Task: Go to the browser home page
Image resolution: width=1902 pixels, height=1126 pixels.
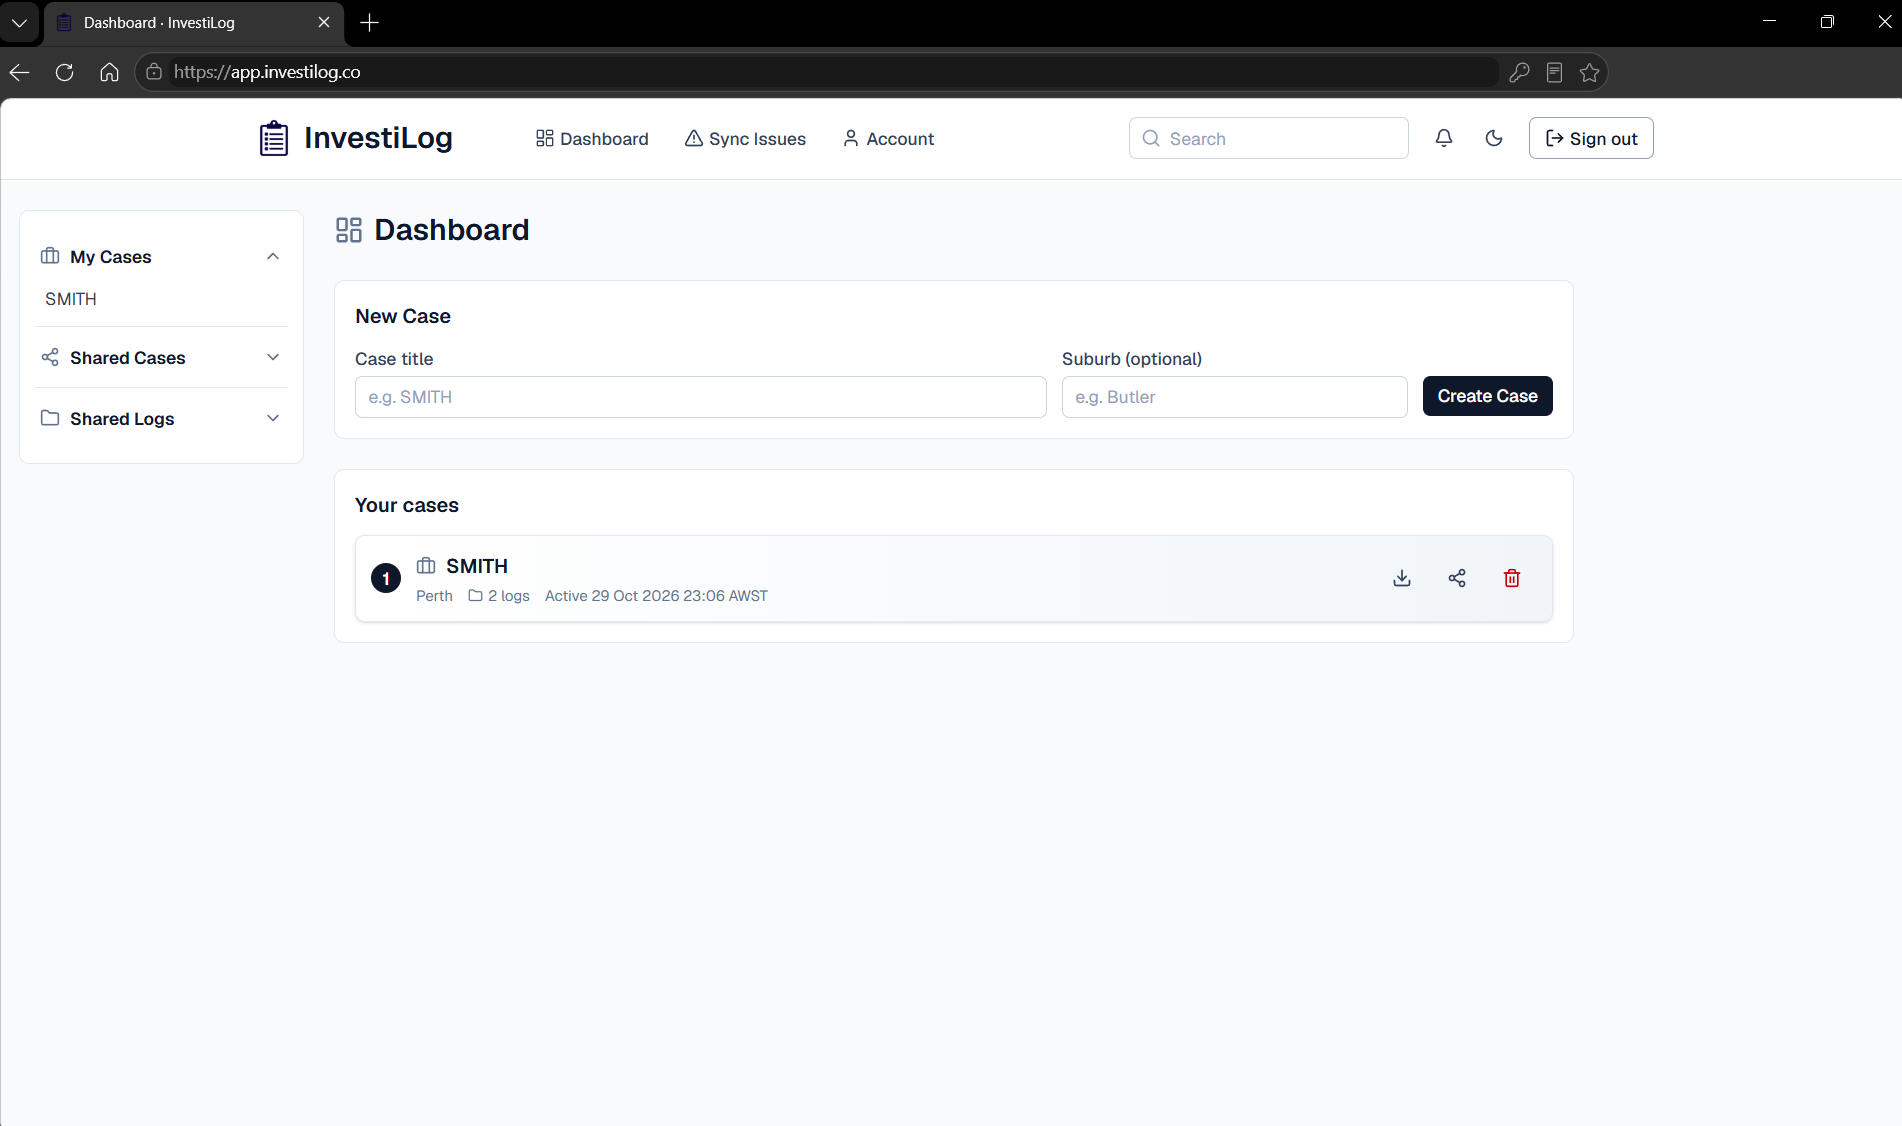Action: click(x=110, y=72)
